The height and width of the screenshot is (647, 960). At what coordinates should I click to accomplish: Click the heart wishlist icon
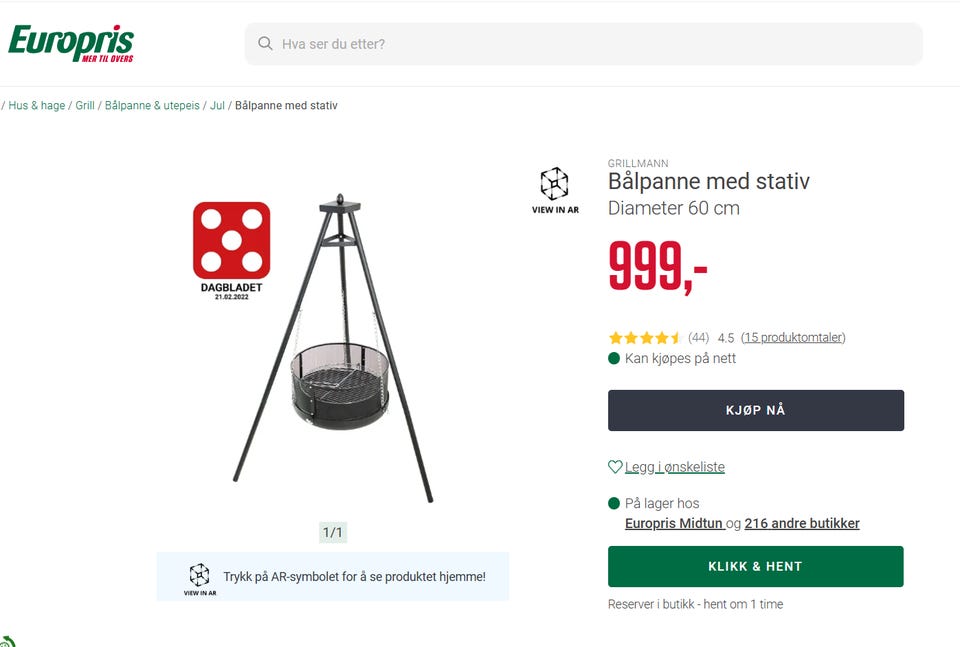pyautogui.click(x=615, y=467)
